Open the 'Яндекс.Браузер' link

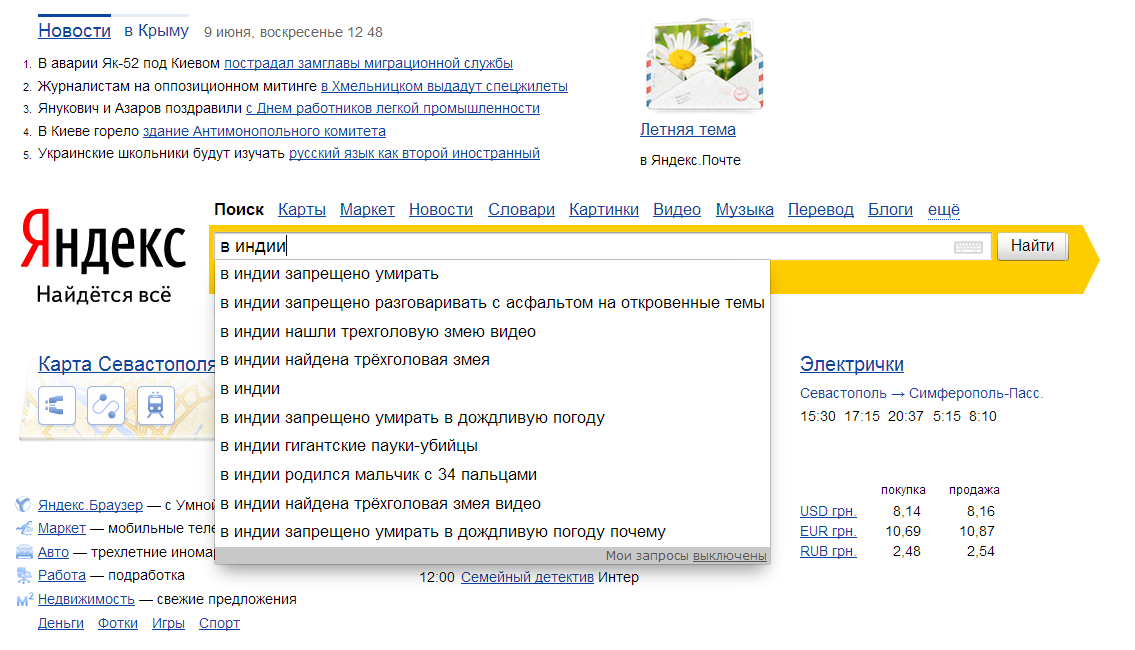(x=90, y=505)
